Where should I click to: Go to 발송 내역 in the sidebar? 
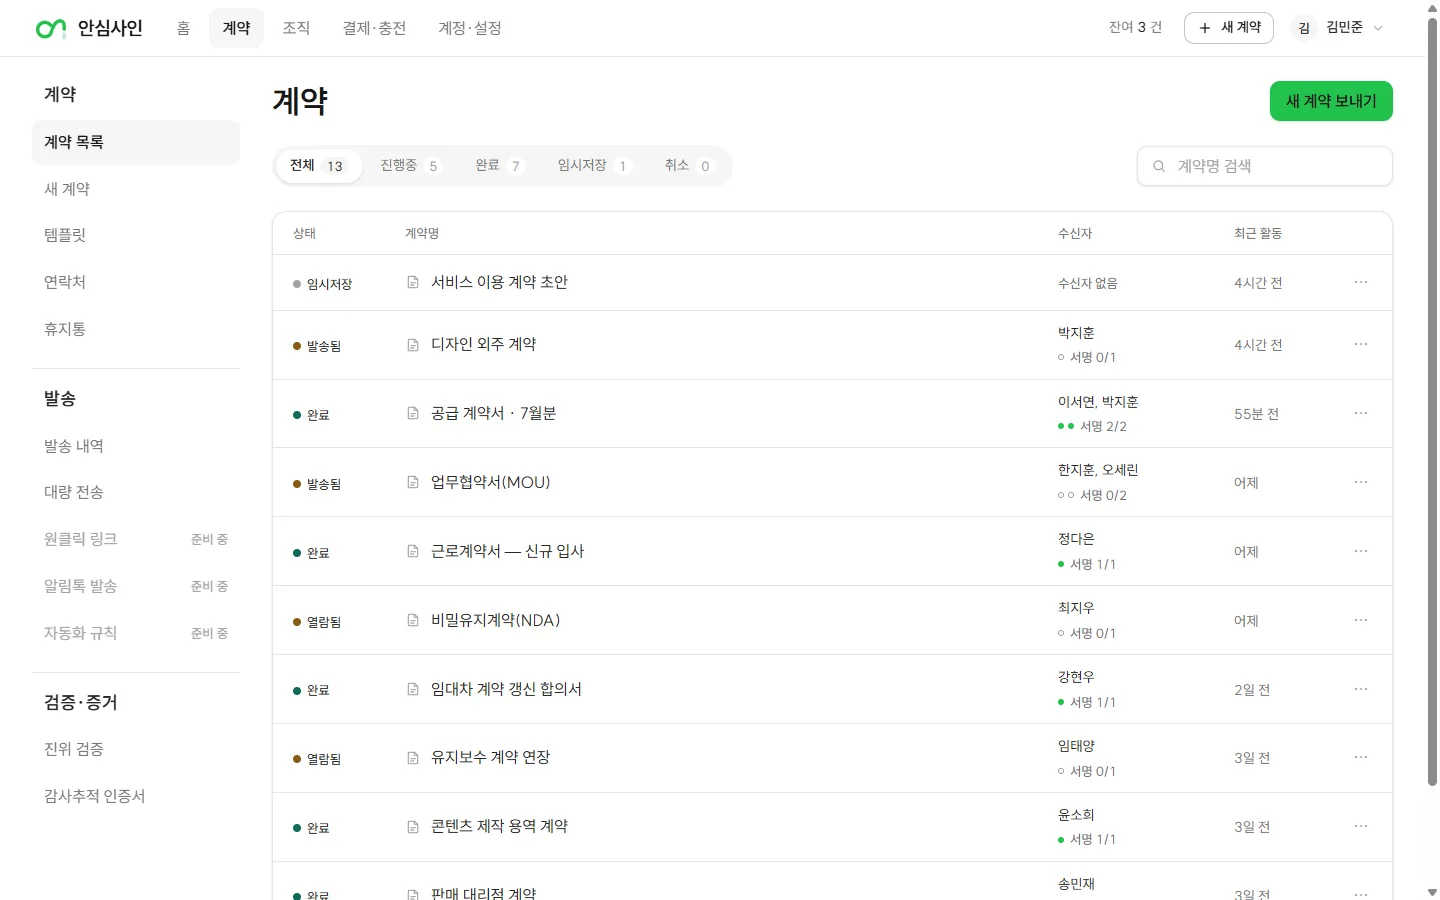point(136,446)
